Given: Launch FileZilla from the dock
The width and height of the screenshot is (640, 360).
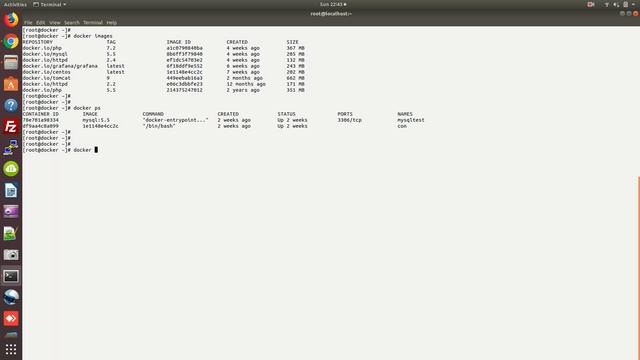Looking at the screenshot, I should click(11, 127).
